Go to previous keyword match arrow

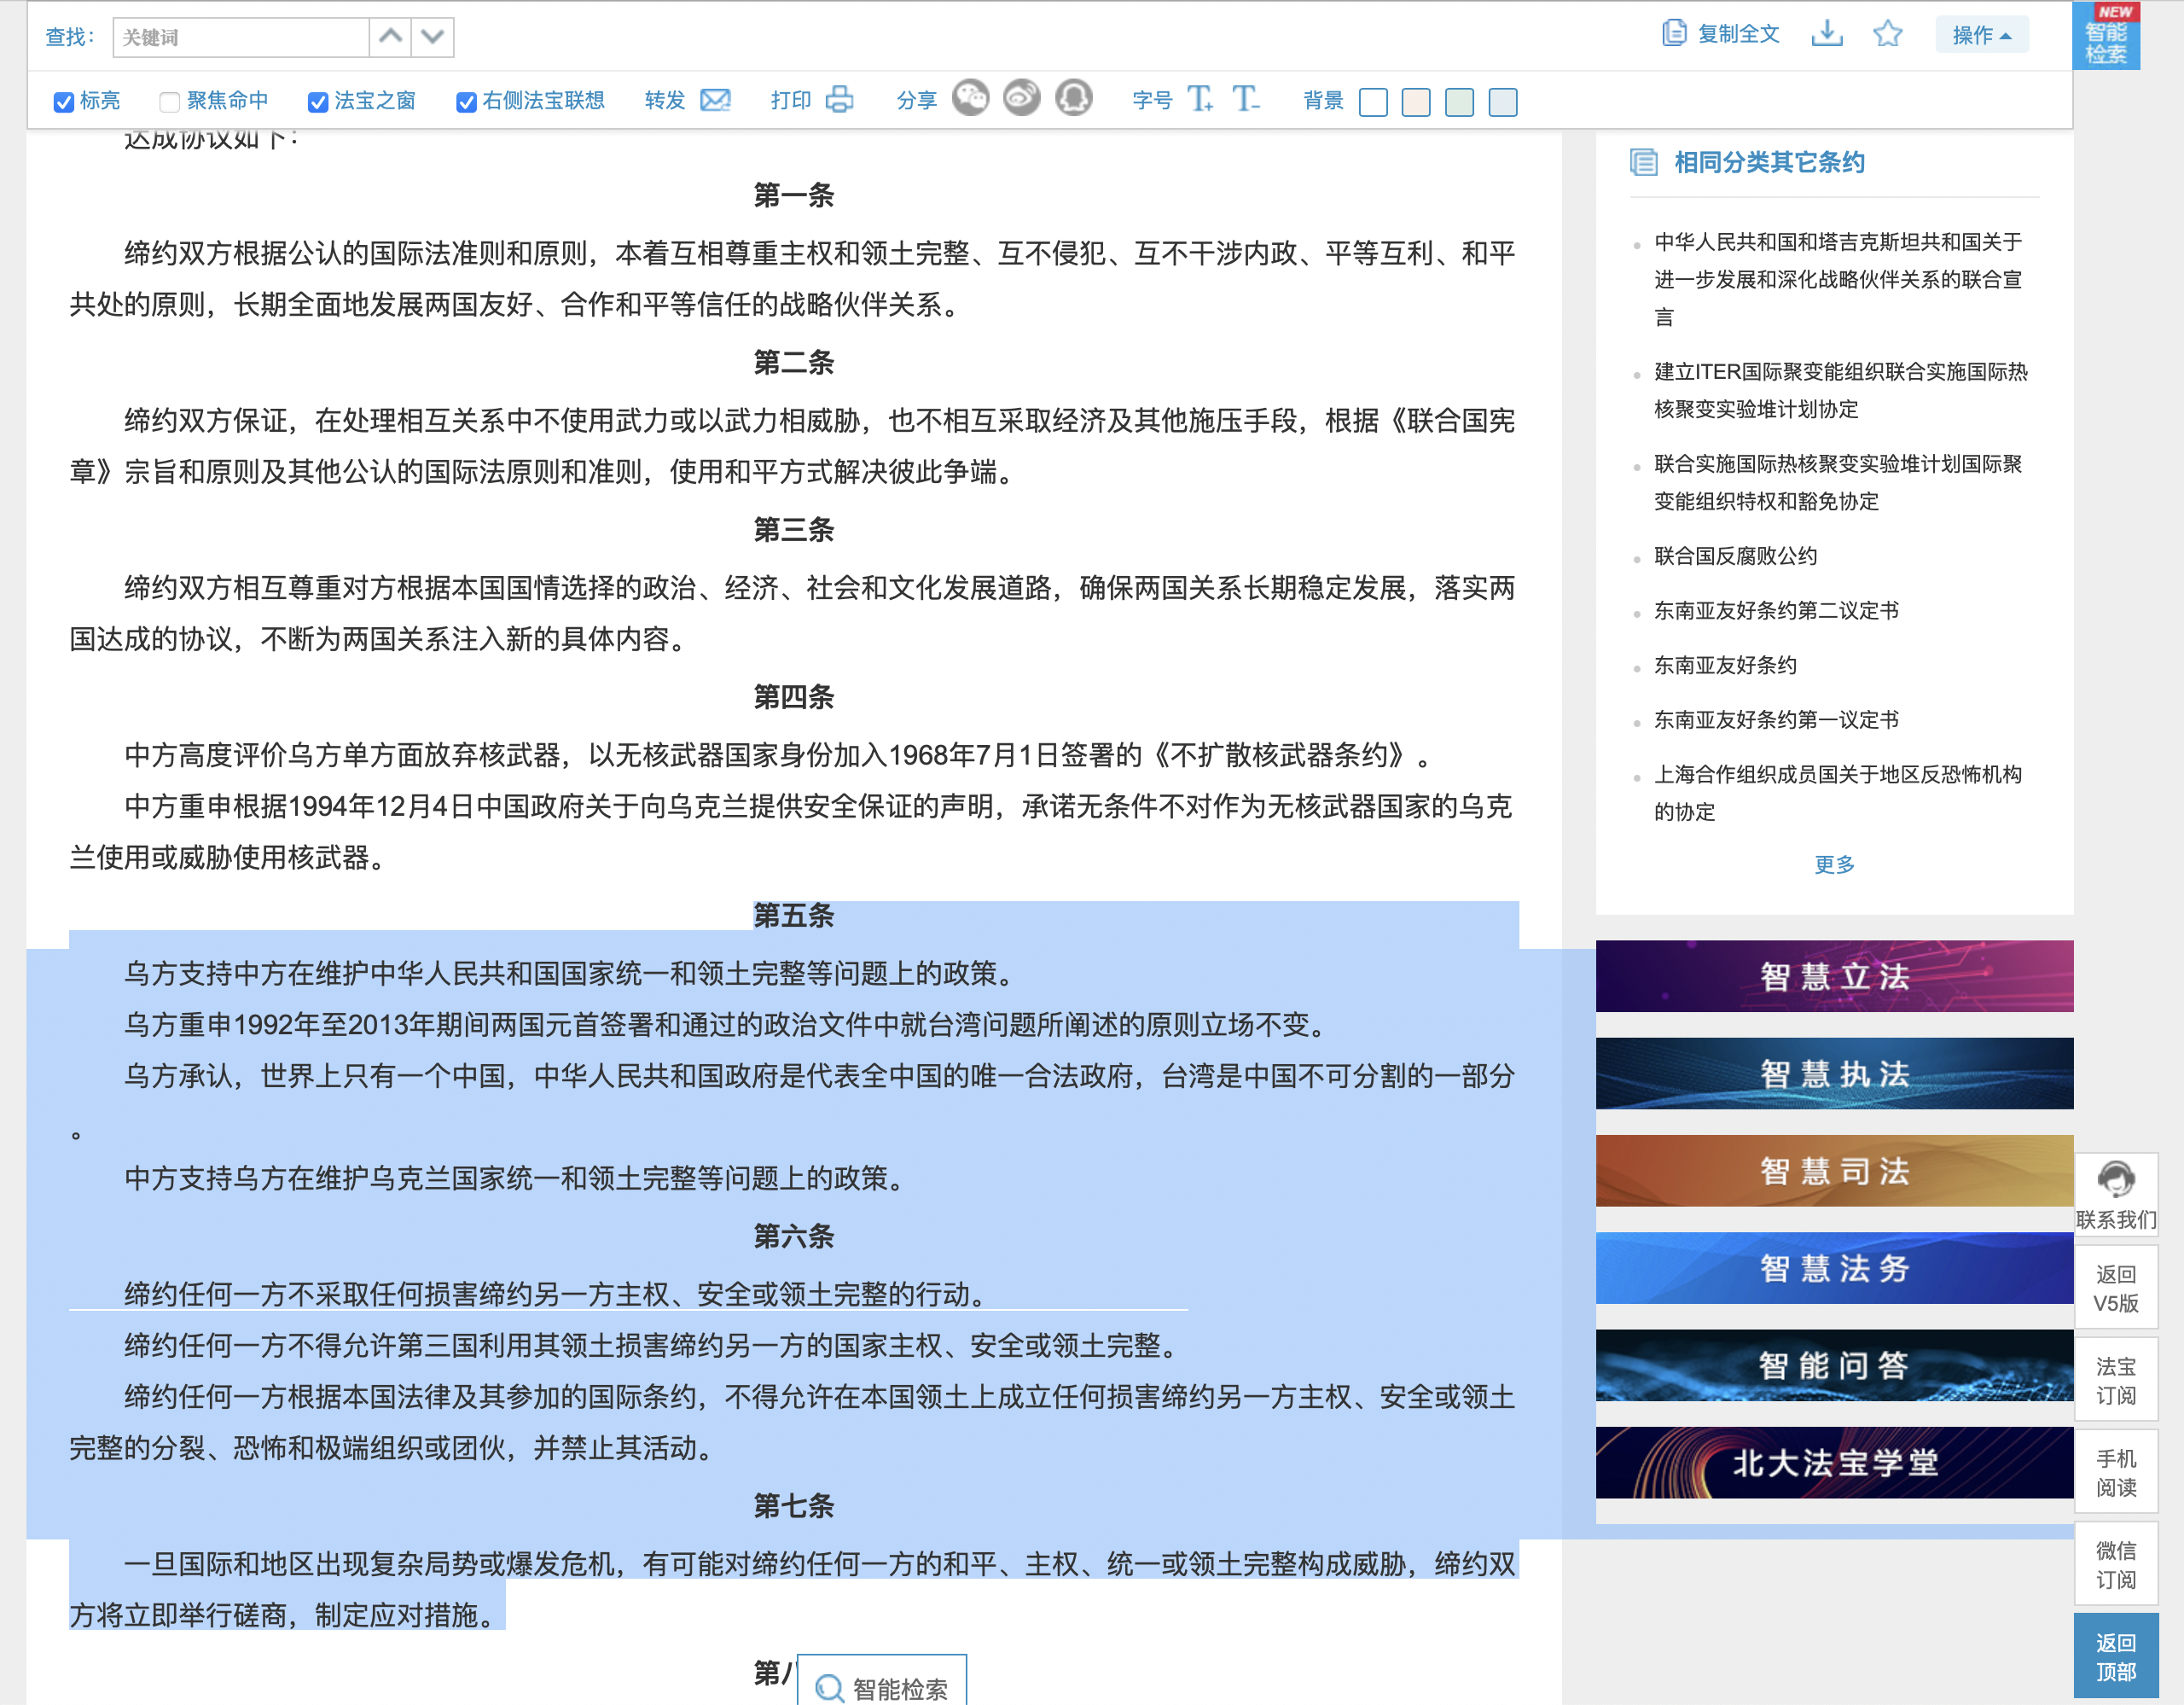pos(391,37)
